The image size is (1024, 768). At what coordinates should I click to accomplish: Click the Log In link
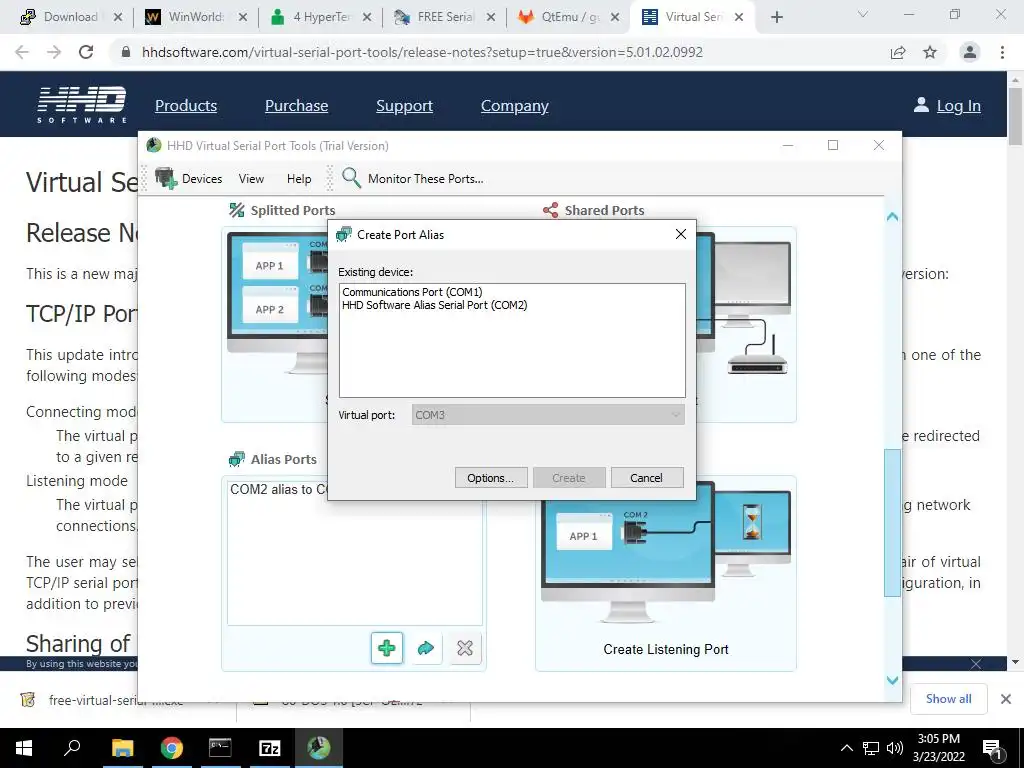point(958,105)
